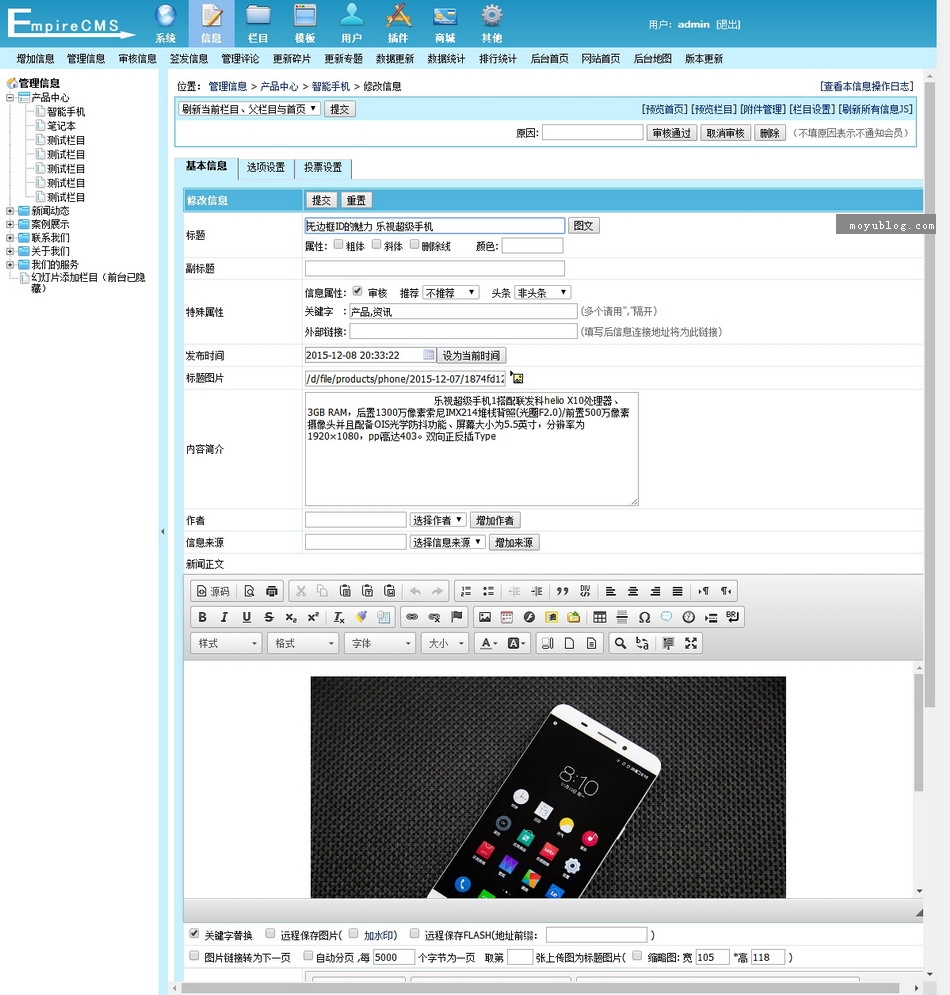Uncheck the 审核 checkbox
950x995 pixels.
click(x=357, y=291)
